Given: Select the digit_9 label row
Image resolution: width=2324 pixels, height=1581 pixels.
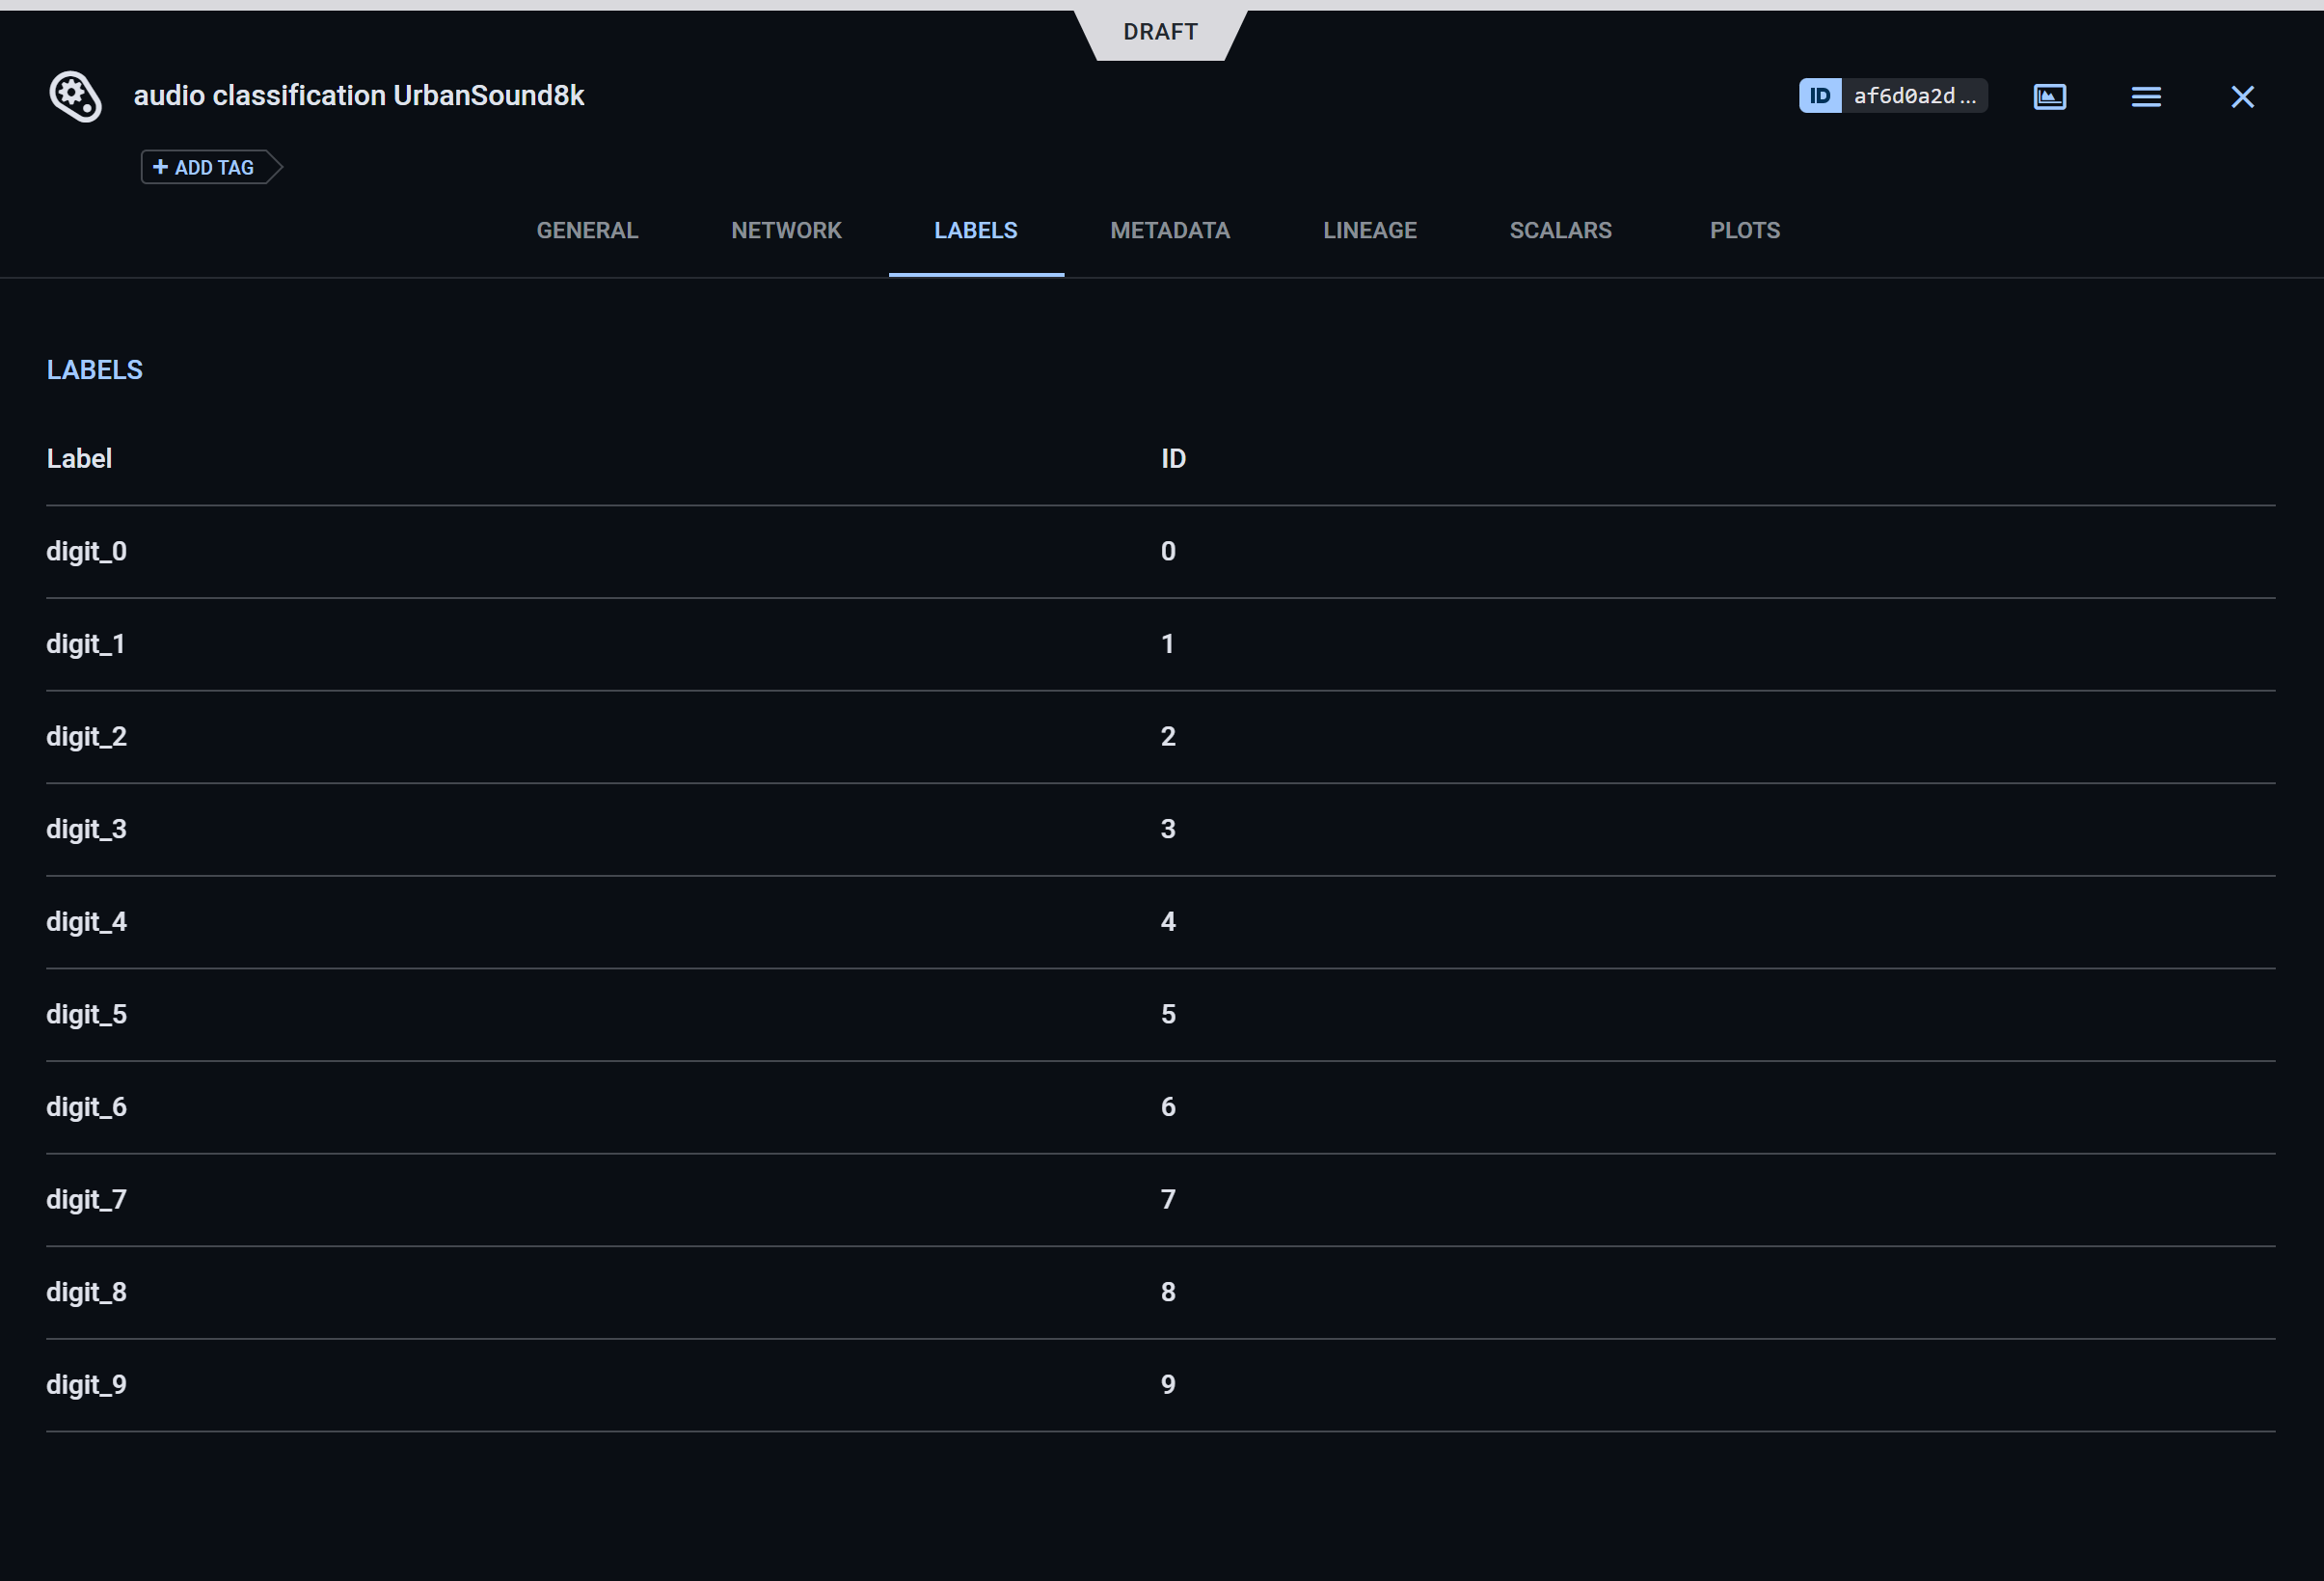Looking at the screenshot, I should click(x=86, y=1384).
